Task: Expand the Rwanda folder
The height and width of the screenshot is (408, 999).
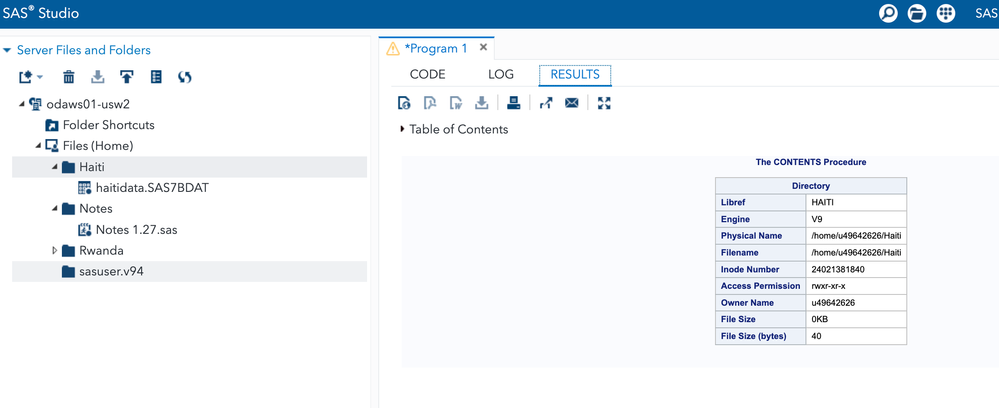Action: [x=55, y=251]
